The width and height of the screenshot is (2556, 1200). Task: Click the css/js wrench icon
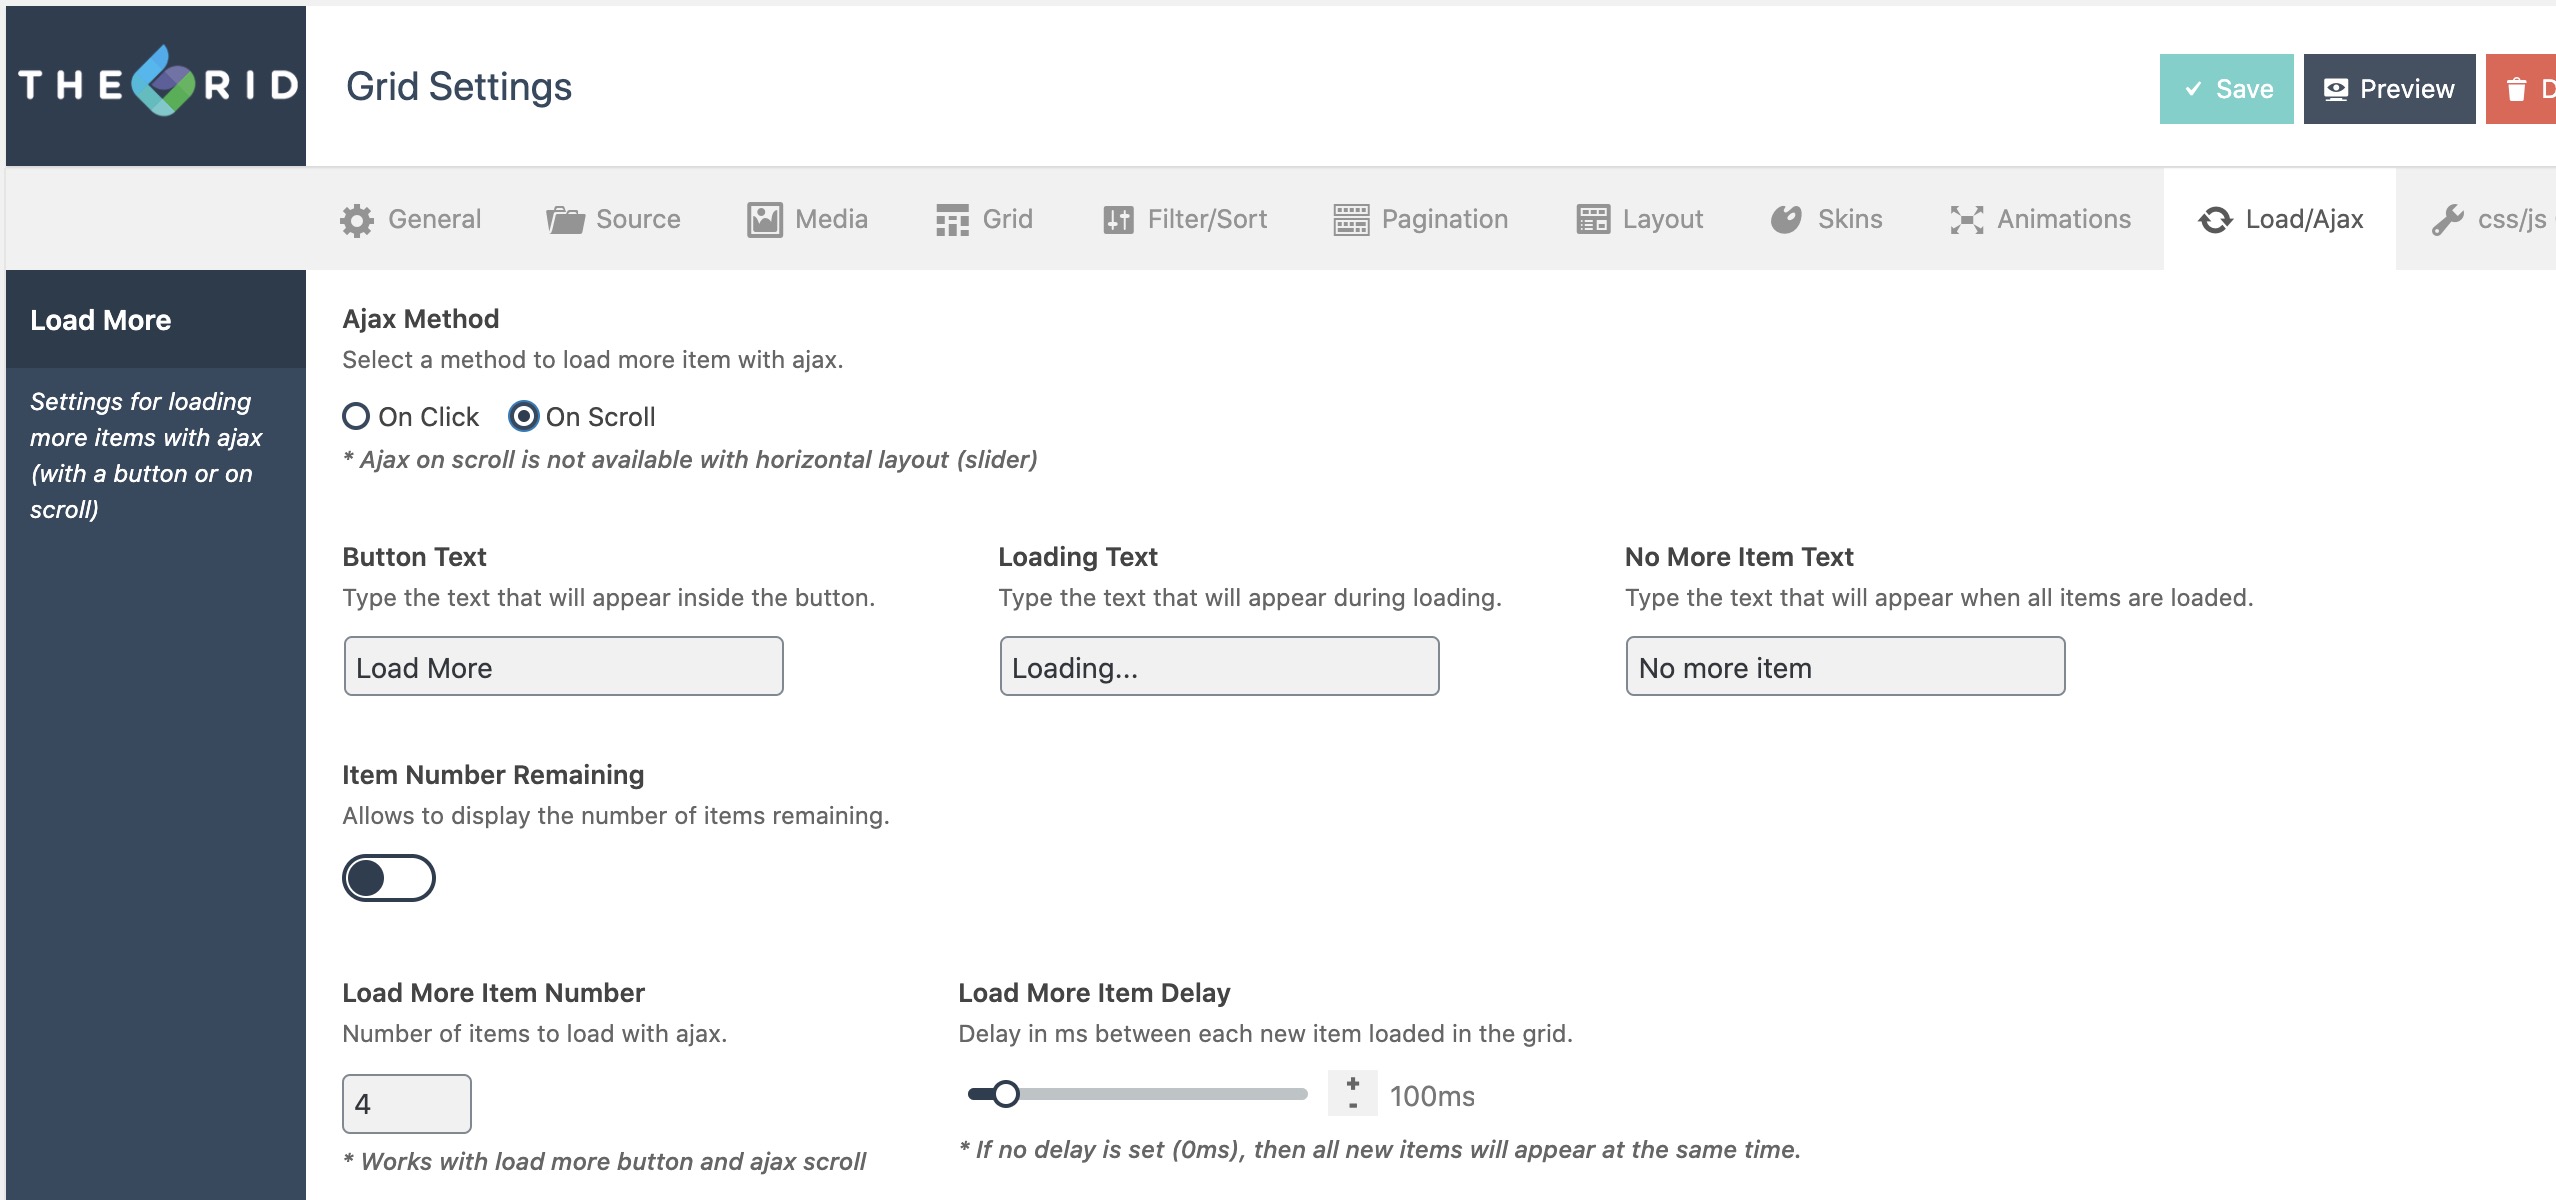(x=2447, y=220)
